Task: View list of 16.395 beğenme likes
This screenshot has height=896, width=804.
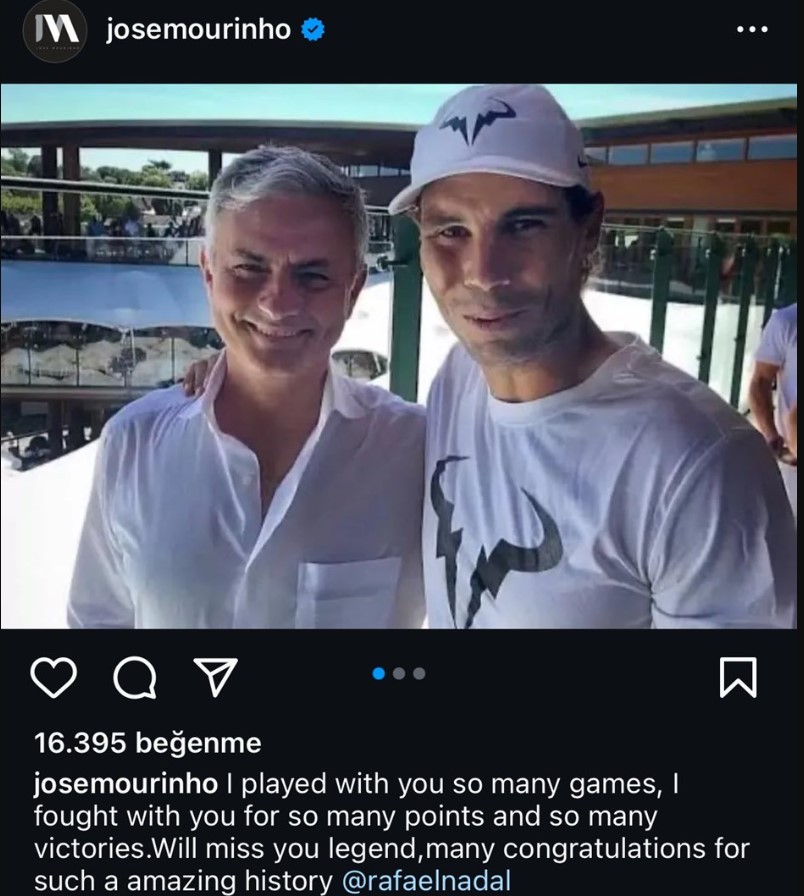Action: [147, 743]
